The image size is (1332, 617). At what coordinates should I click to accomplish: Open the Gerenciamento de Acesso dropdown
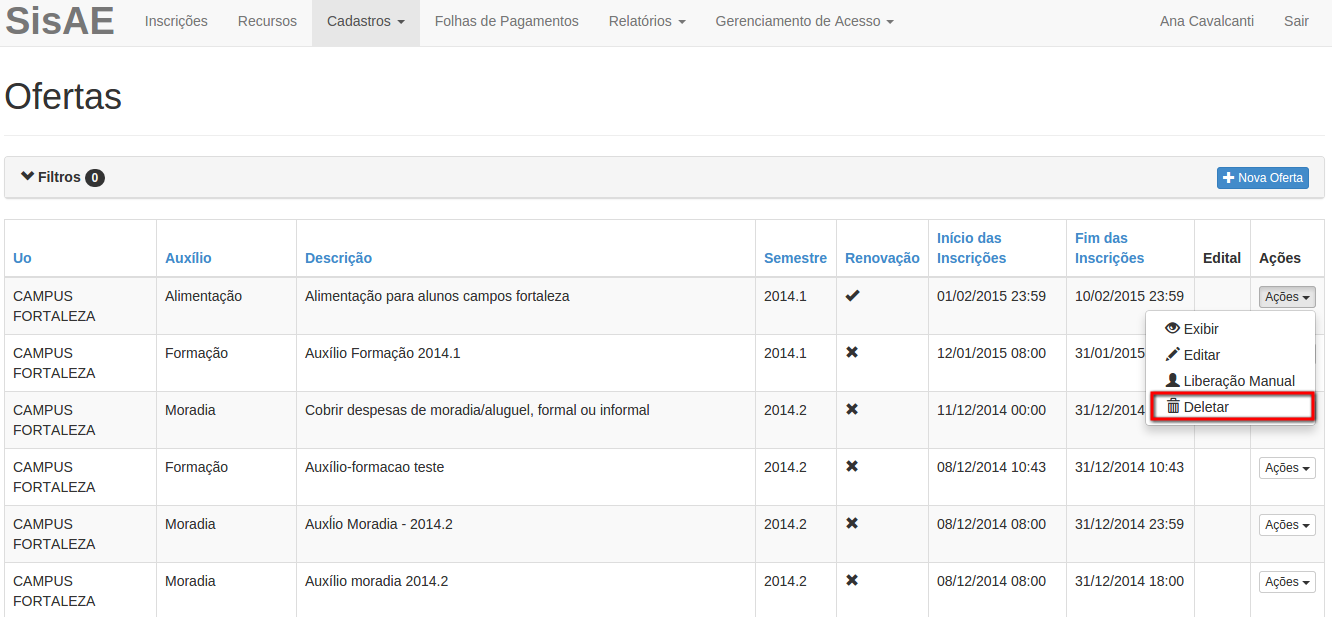click(805, 21)
